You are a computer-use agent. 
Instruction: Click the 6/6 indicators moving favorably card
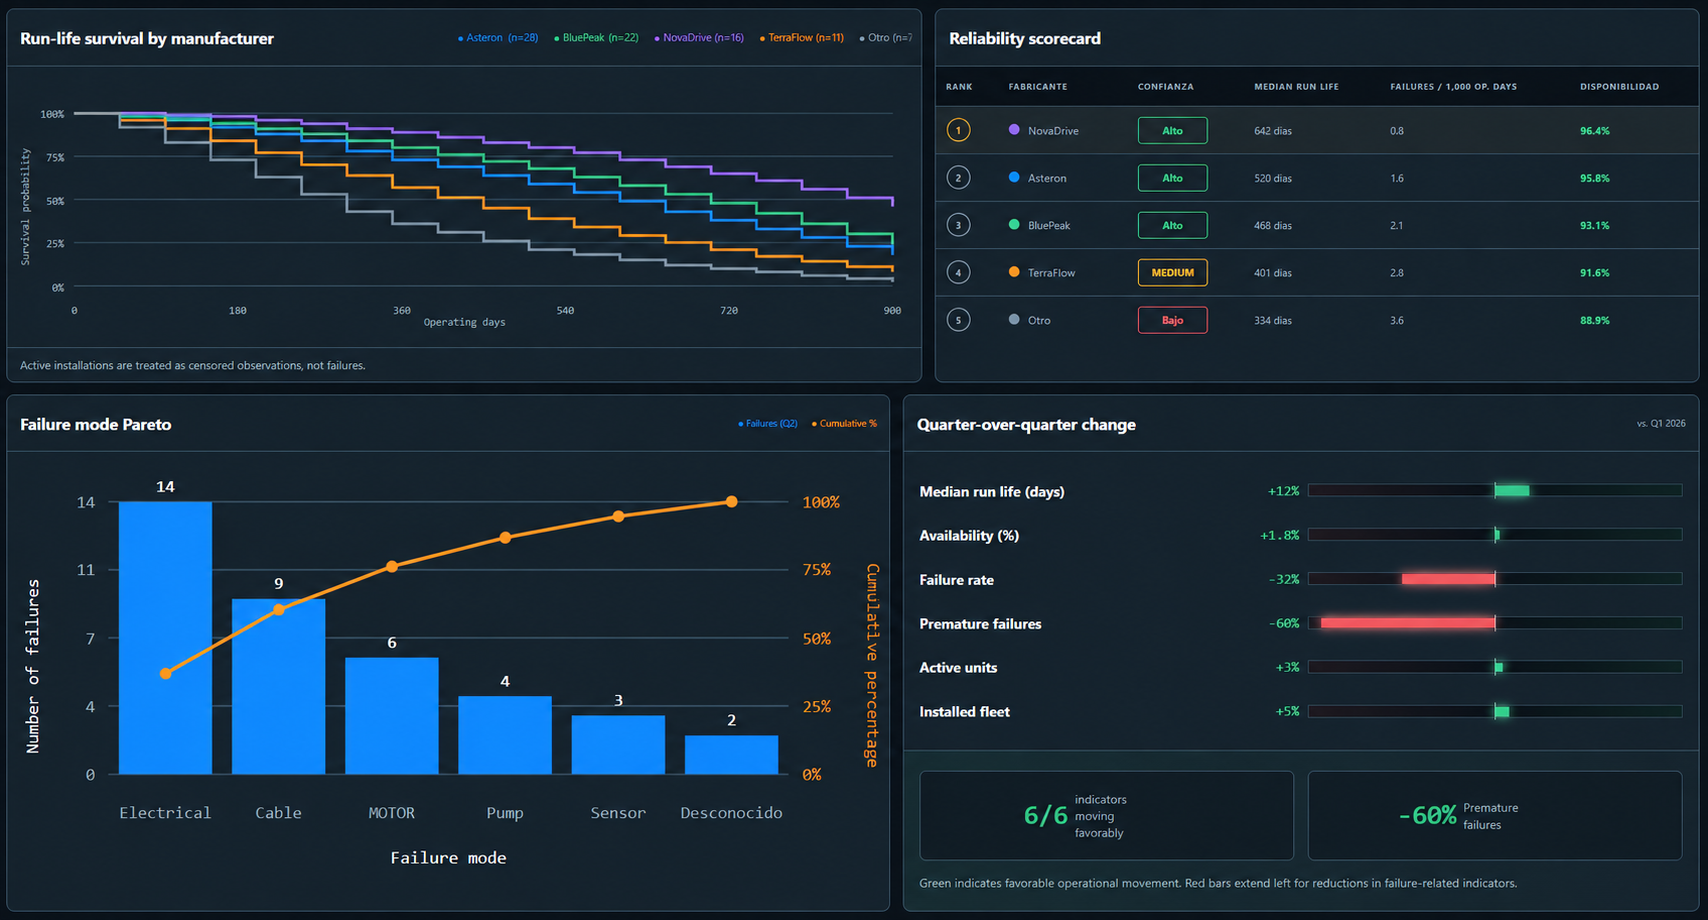coord(1106,816)
